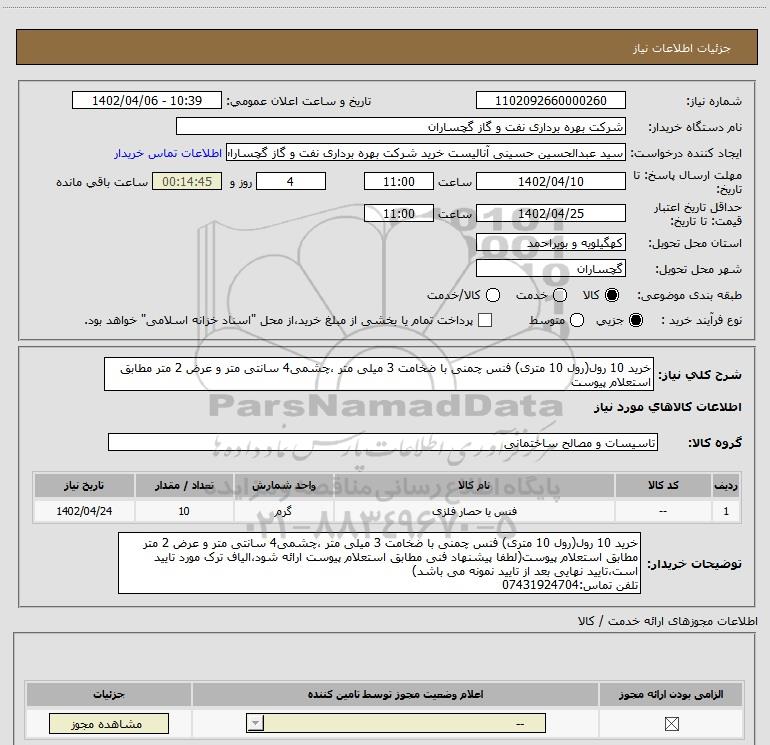Choose the جزیی purchase process option
This screenshot has height=745, width=770.
coord(635,320)
